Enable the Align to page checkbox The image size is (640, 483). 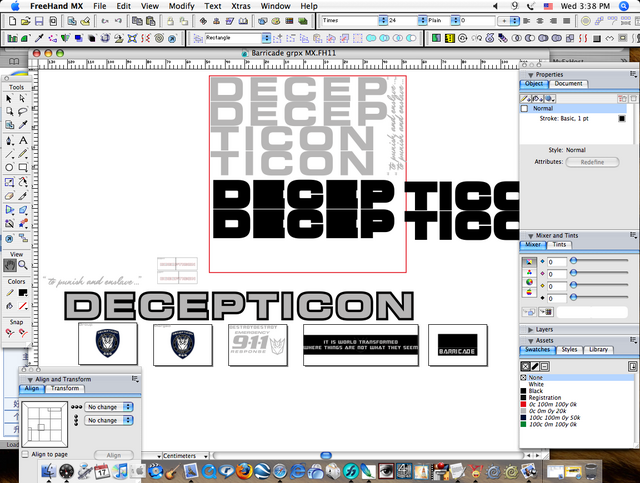(x=25, y=454)
